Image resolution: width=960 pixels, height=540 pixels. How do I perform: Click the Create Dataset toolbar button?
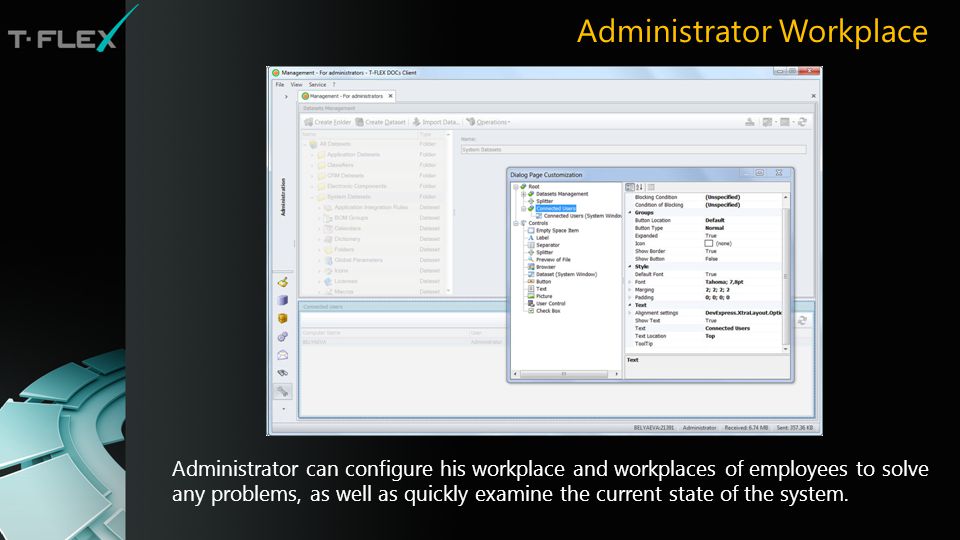point(380,122)
